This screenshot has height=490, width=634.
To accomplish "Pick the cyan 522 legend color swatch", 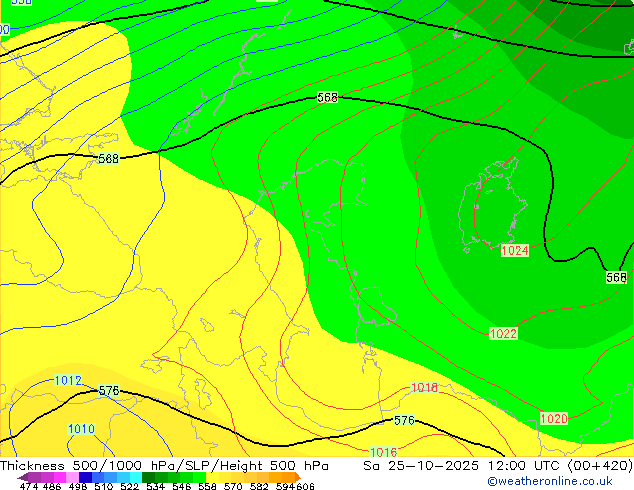I will (x=135, y=477).
